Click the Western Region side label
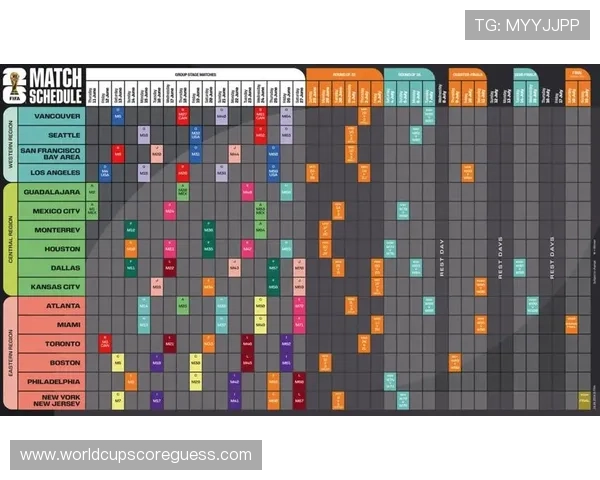This screenshot has height=480, width=600. click(x=10, y=144)
